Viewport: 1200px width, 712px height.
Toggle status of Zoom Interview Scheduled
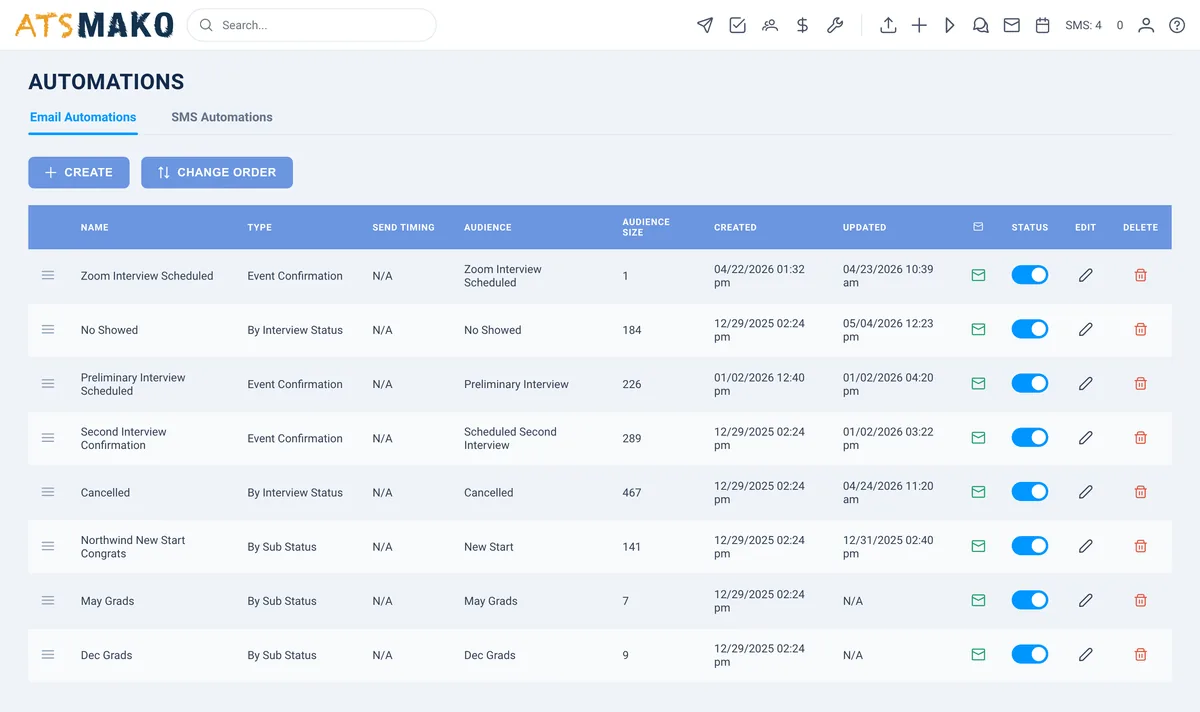pyautogui.click(x=1030, y=275)
